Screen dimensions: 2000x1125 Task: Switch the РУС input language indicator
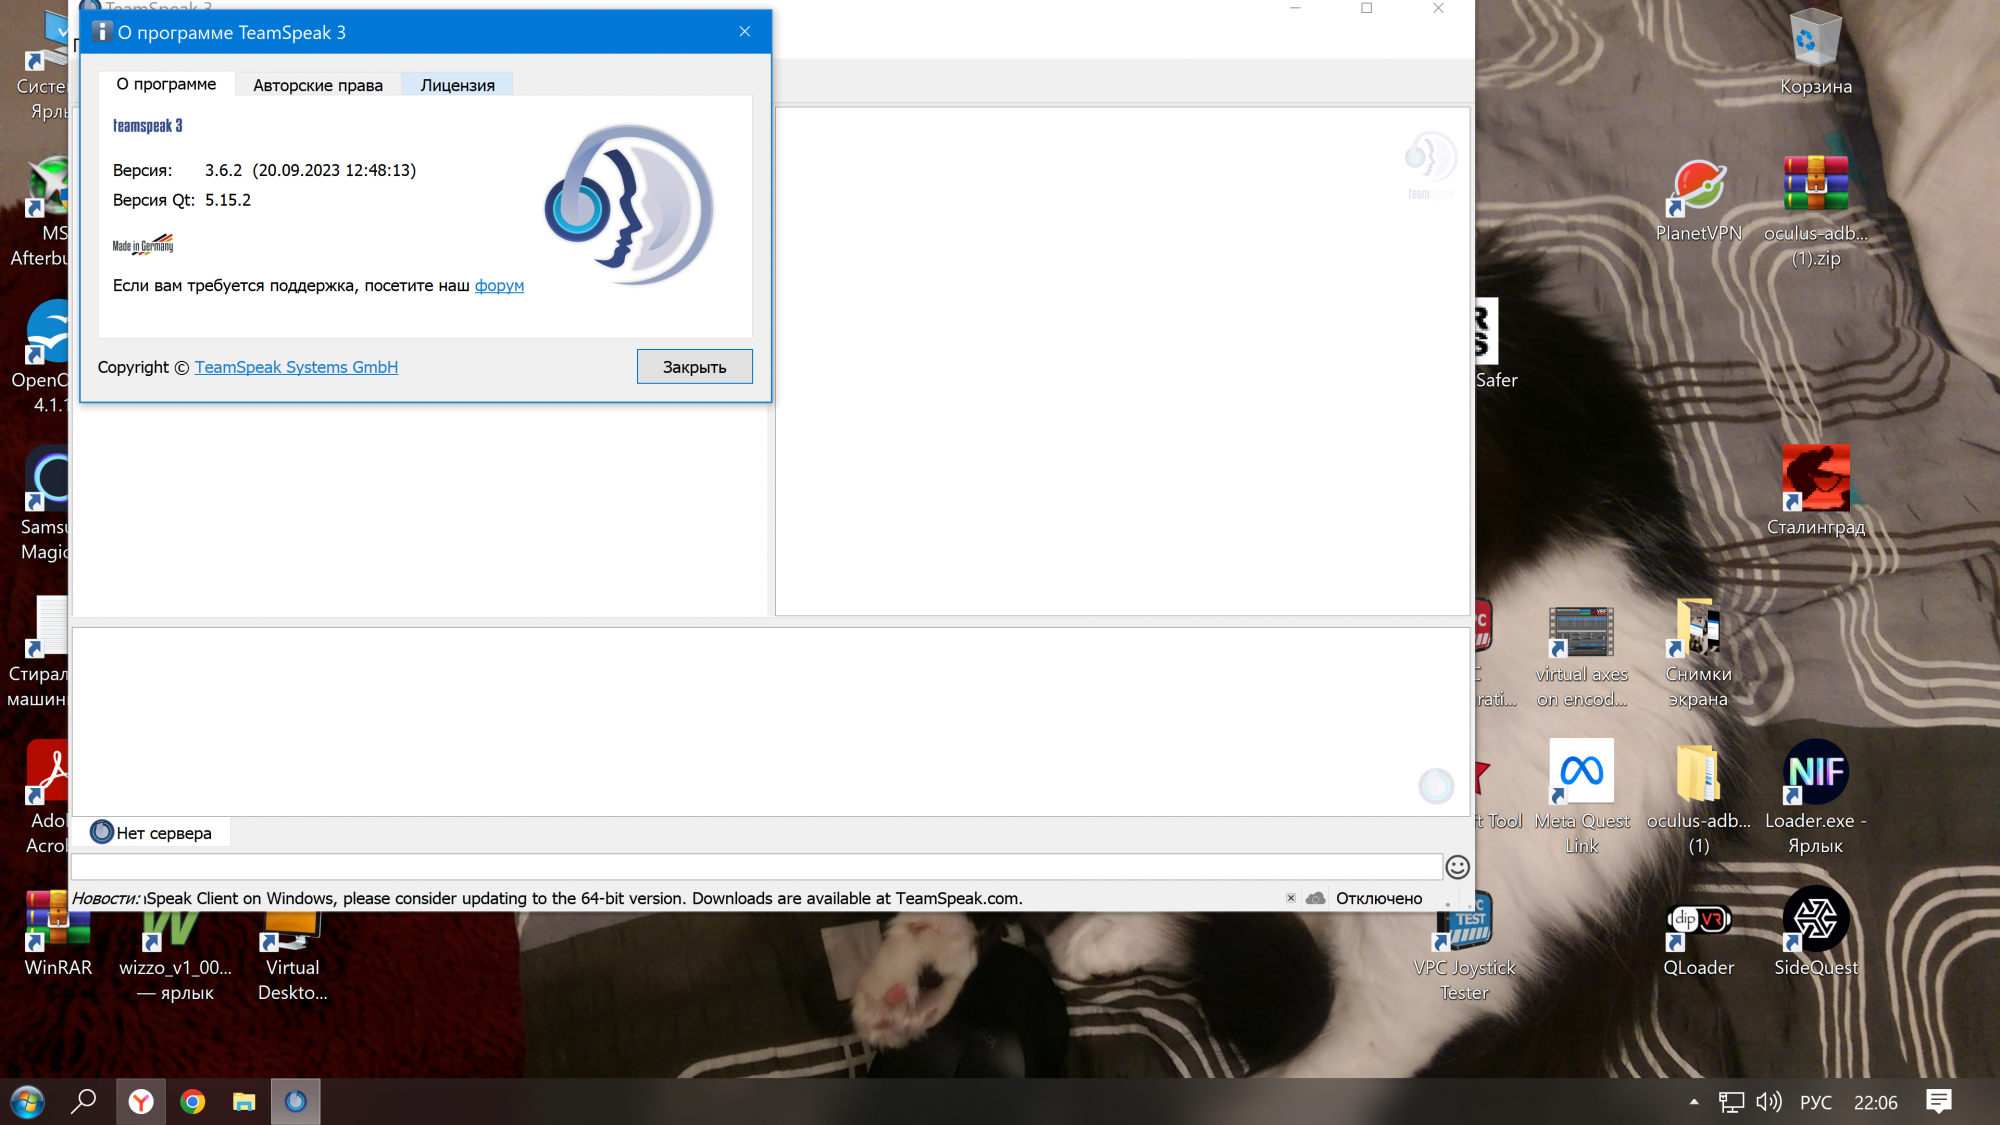pos(1816,1102)
